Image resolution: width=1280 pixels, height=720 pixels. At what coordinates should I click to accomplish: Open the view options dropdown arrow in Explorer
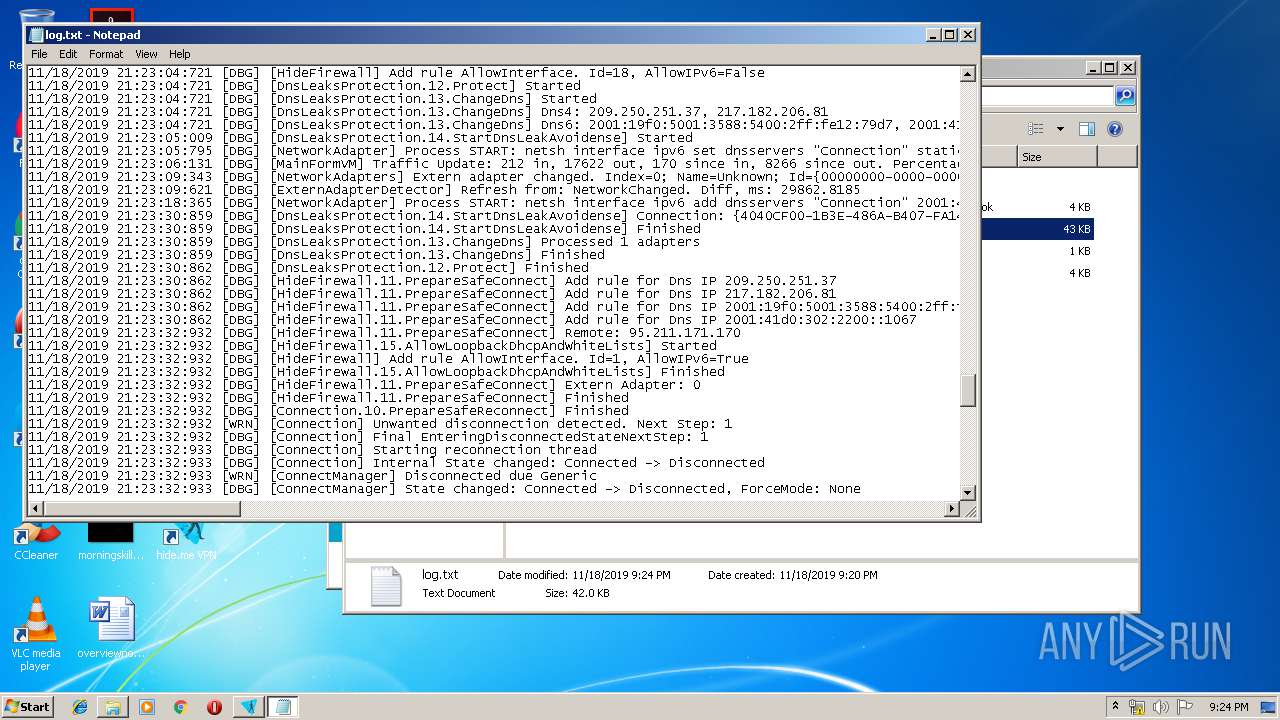(1060, 129)
